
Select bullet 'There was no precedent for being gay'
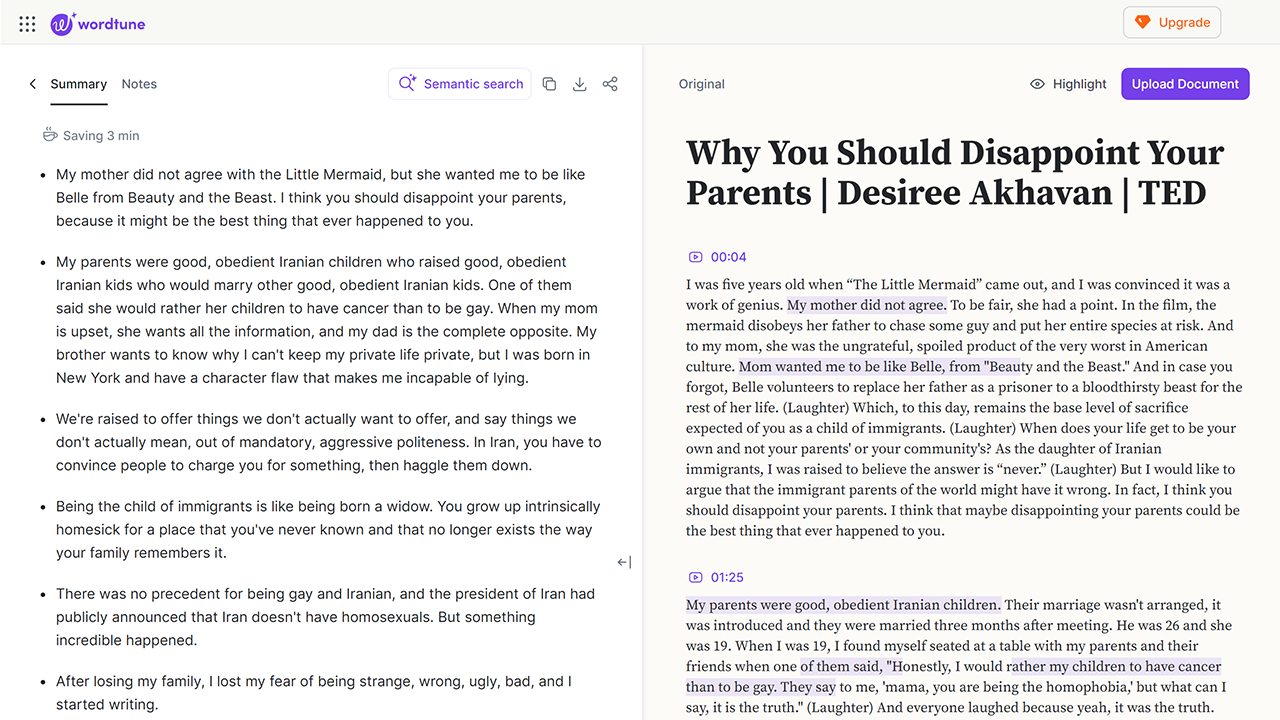325,617
